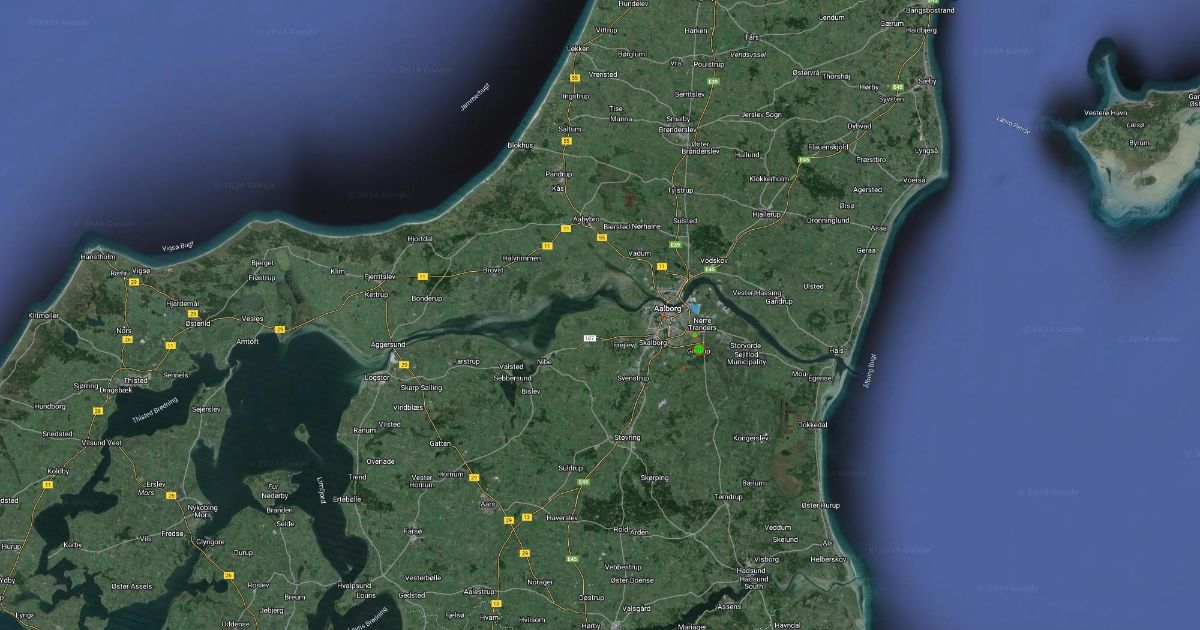Click the Hanstholm label

click(99, 256)
